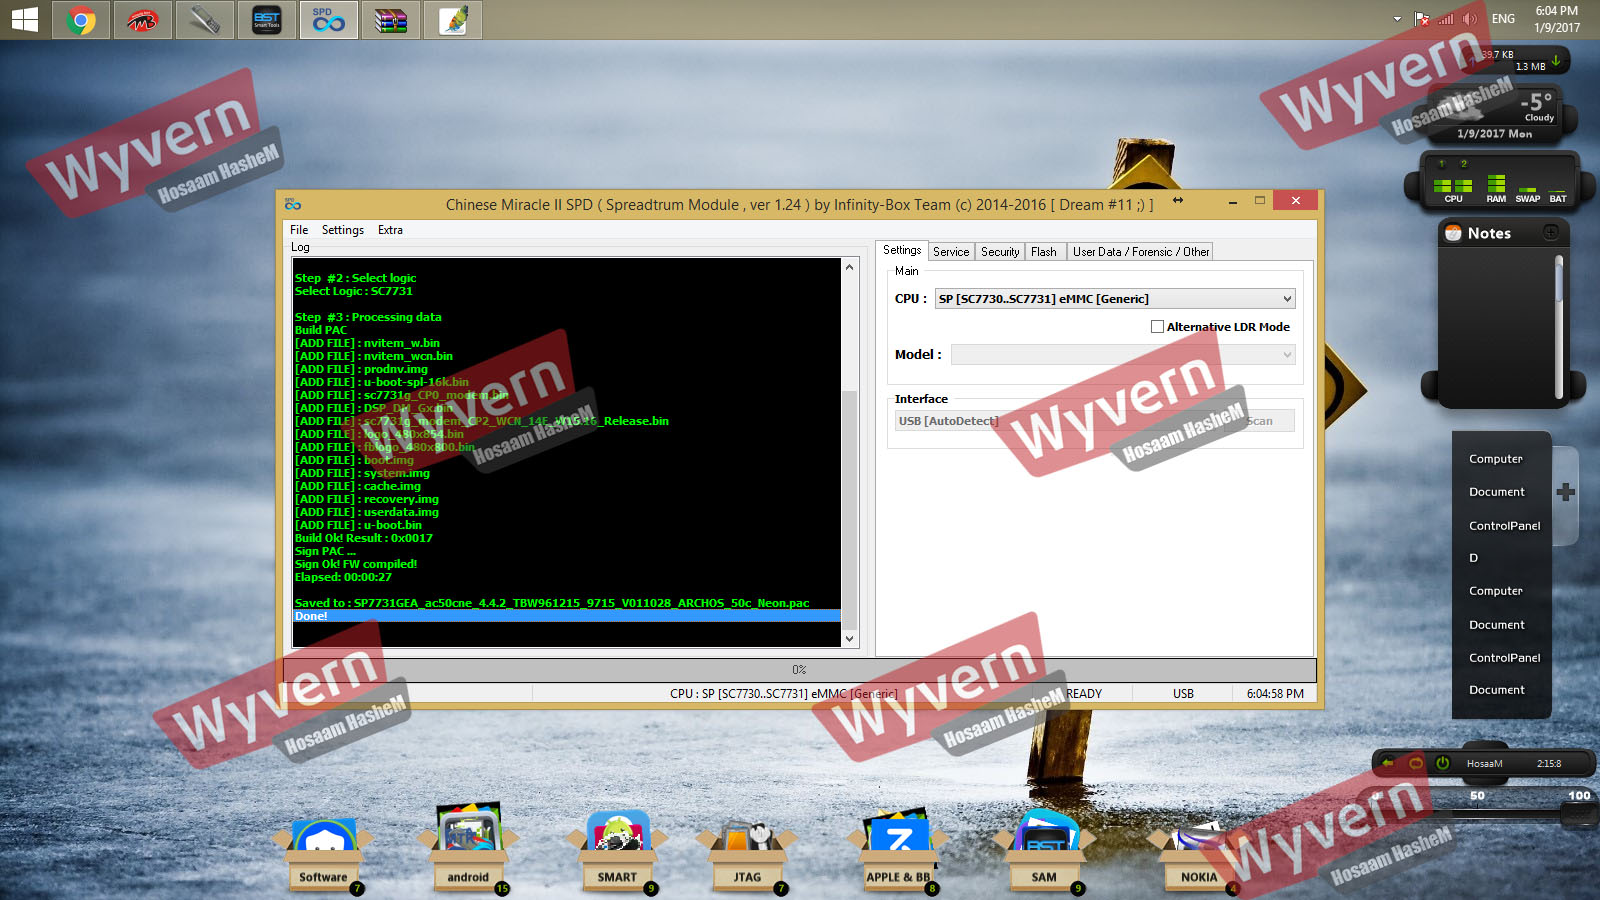The height and width of the screenshot is (900, 1600).
Task: Click the Notes widget notepad icon
Action: click(1453, 233)
